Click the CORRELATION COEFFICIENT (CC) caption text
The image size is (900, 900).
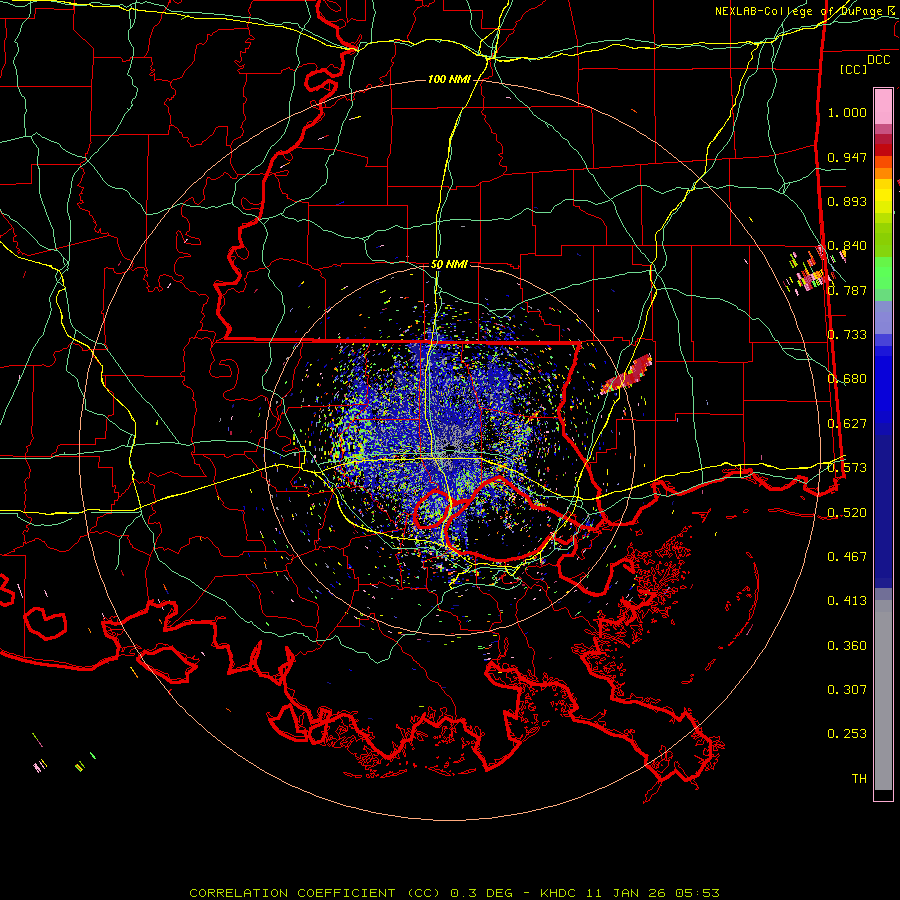click(315, 893)
